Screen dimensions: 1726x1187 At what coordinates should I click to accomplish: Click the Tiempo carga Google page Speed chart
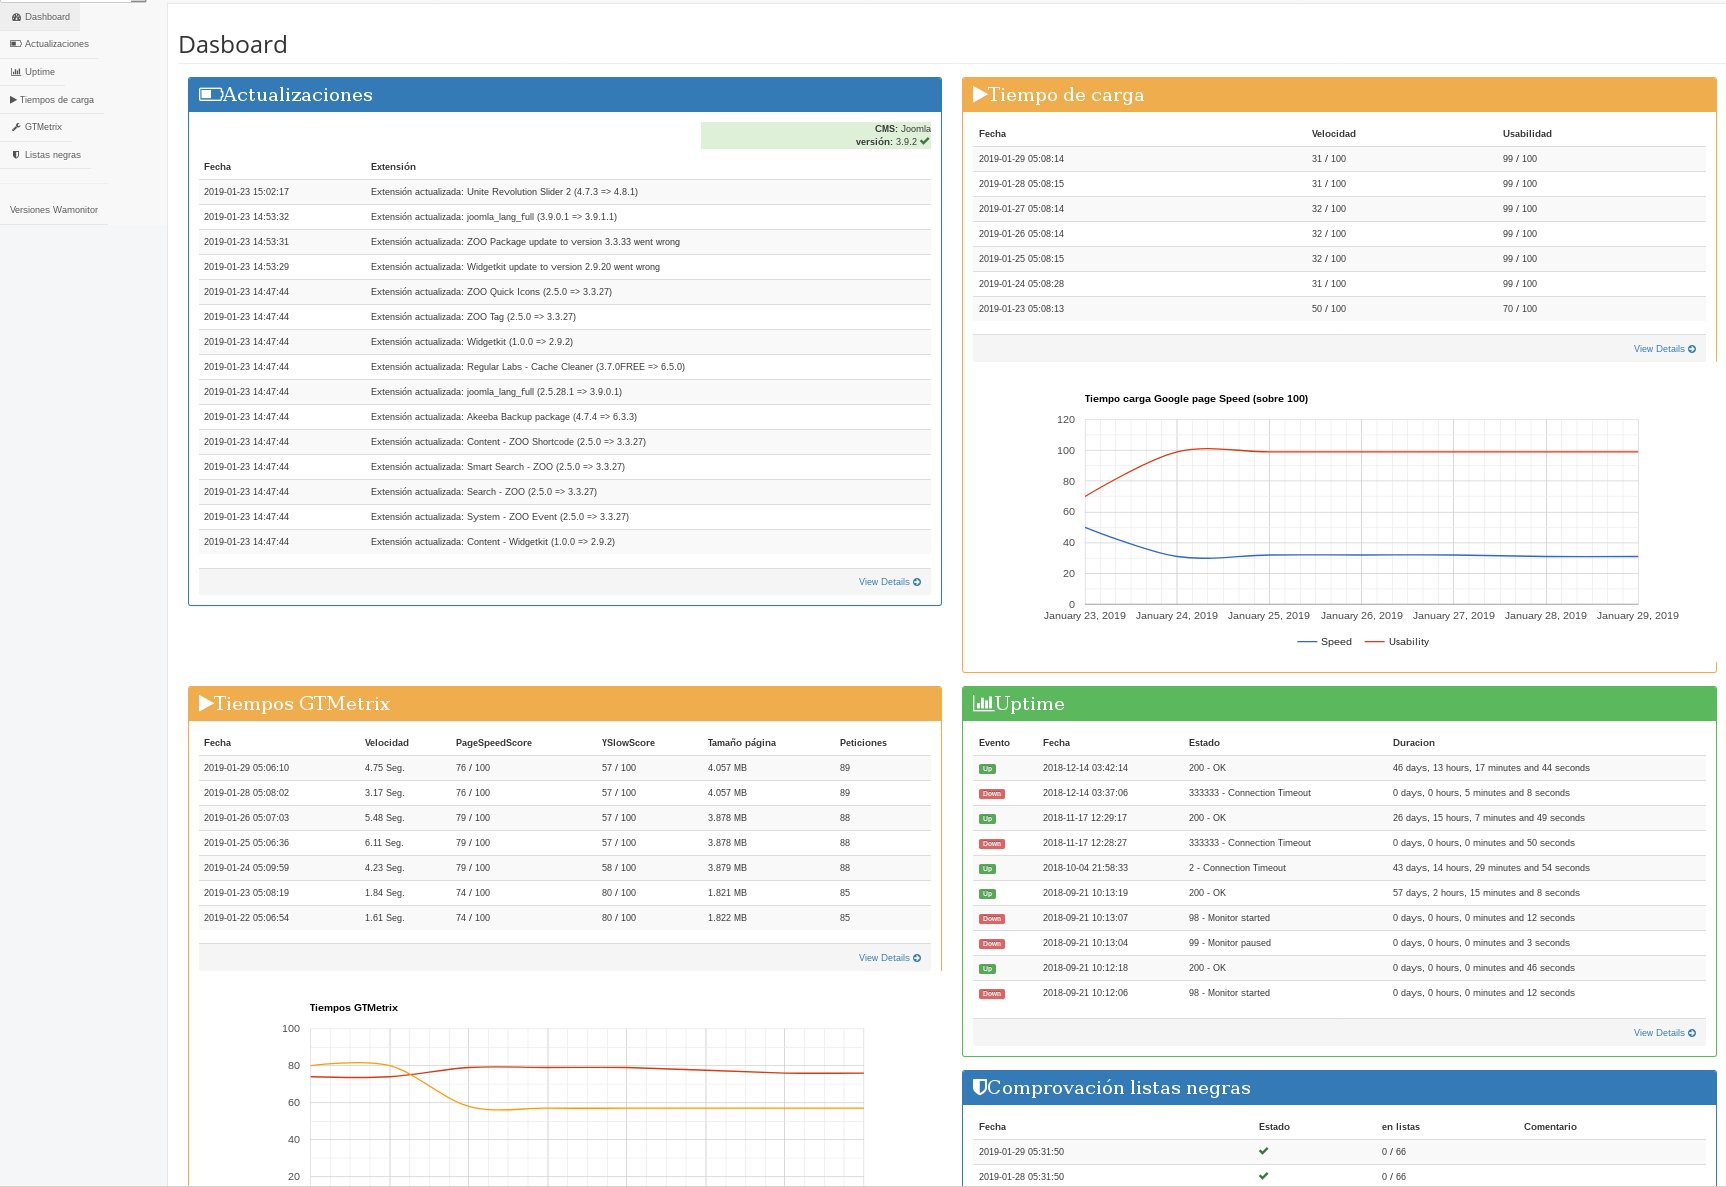(x=1361, y=512)
